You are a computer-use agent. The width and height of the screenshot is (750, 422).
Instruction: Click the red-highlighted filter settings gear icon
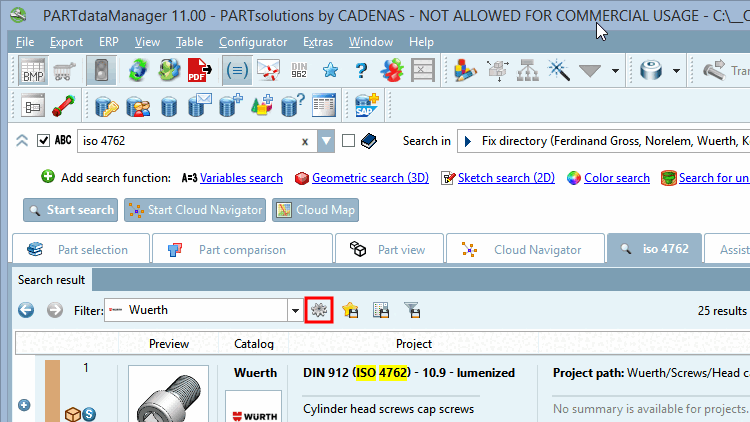(319, 310)
